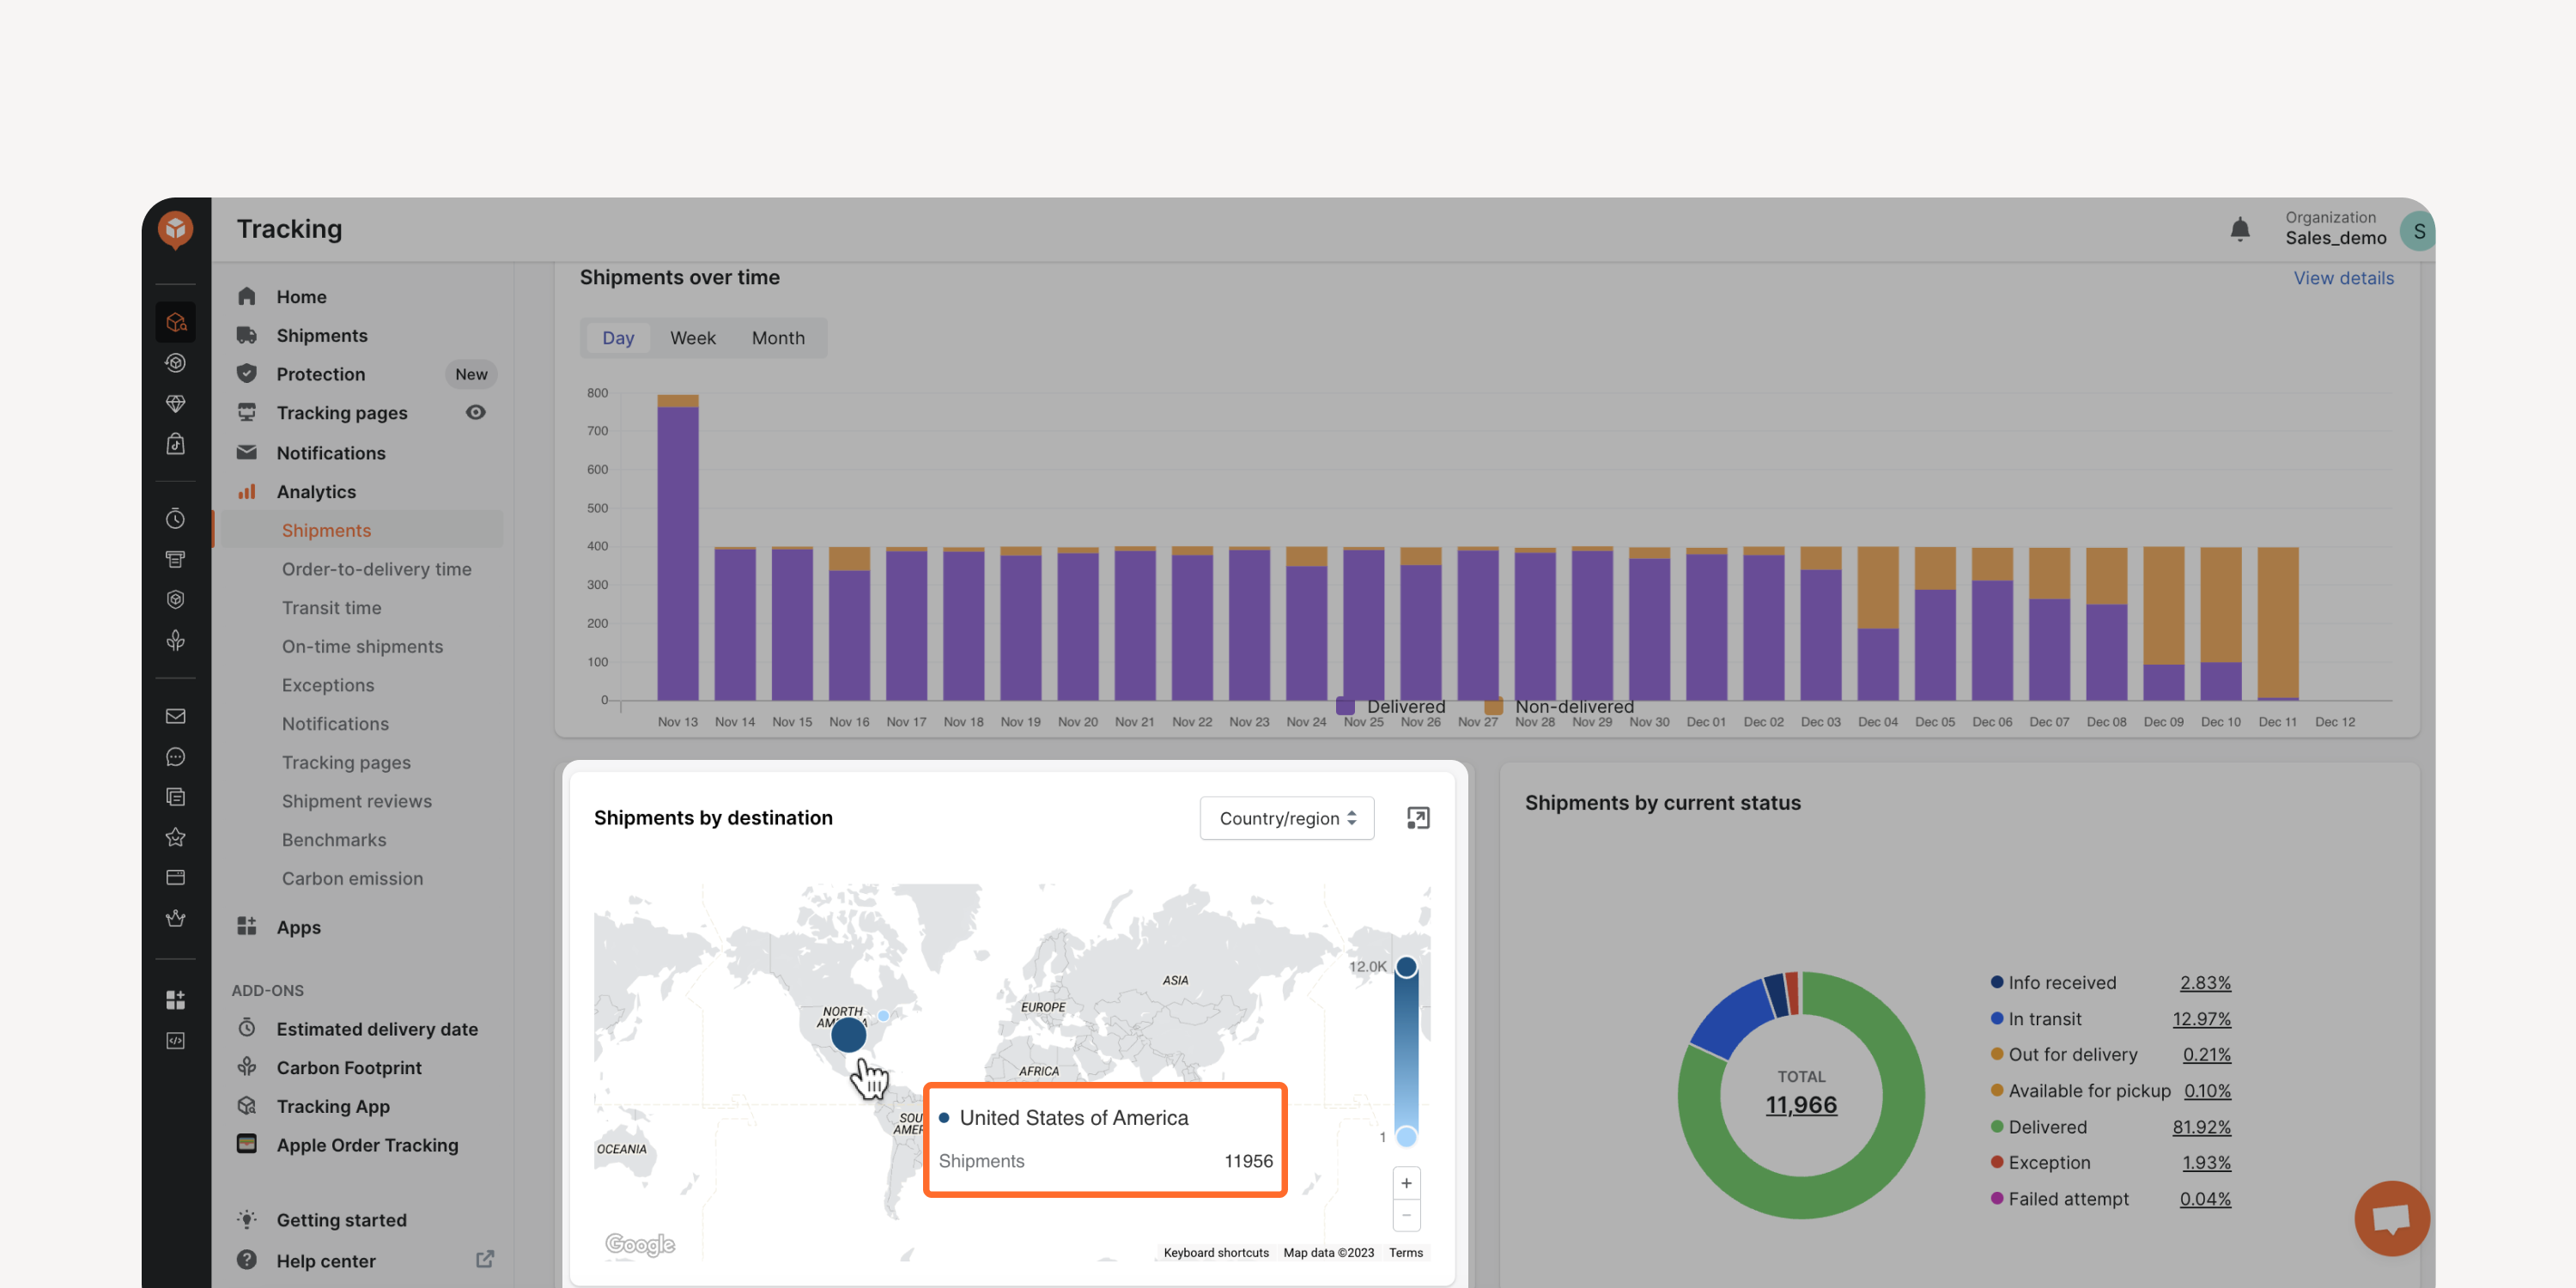Open the notifications bell icon

tap(2239, 230)
